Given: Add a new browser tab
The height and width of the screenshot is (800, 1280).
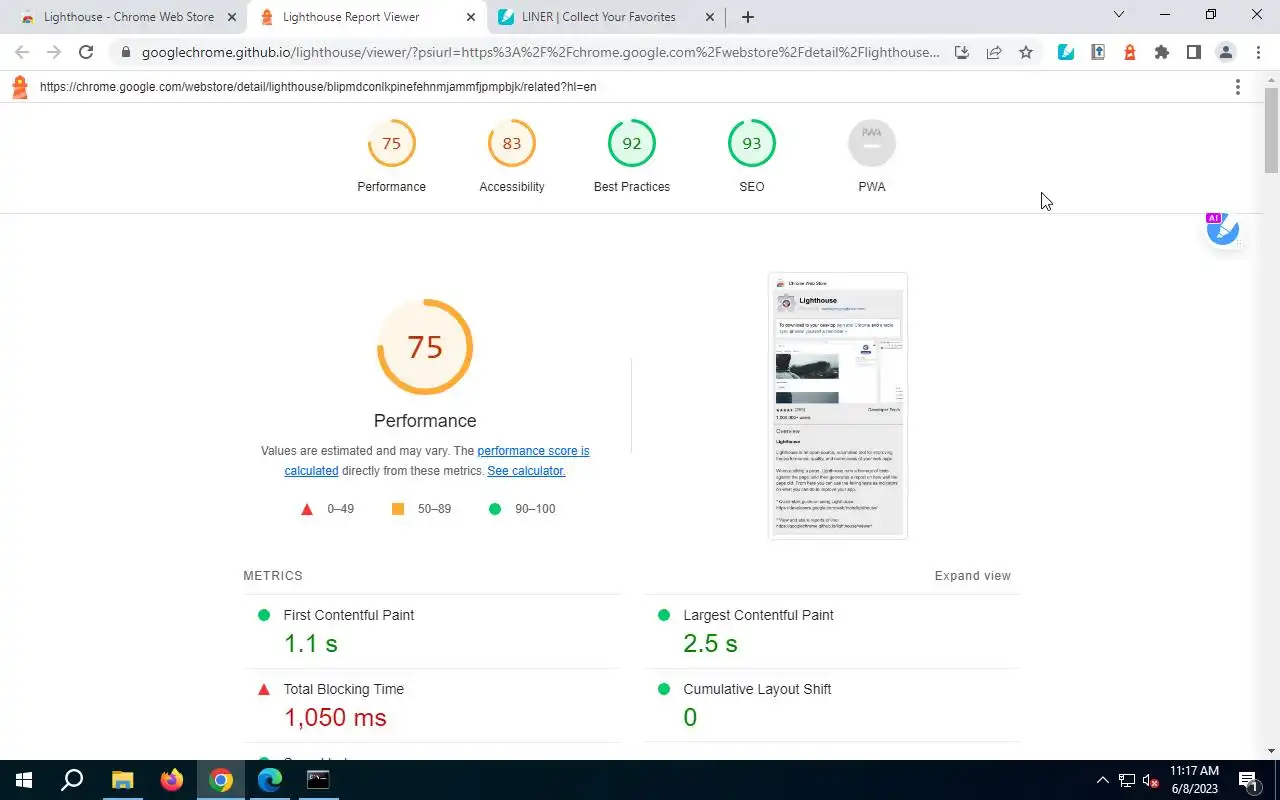Looking at the screenshot, I should pyautogui.click(x=748, y=17).
